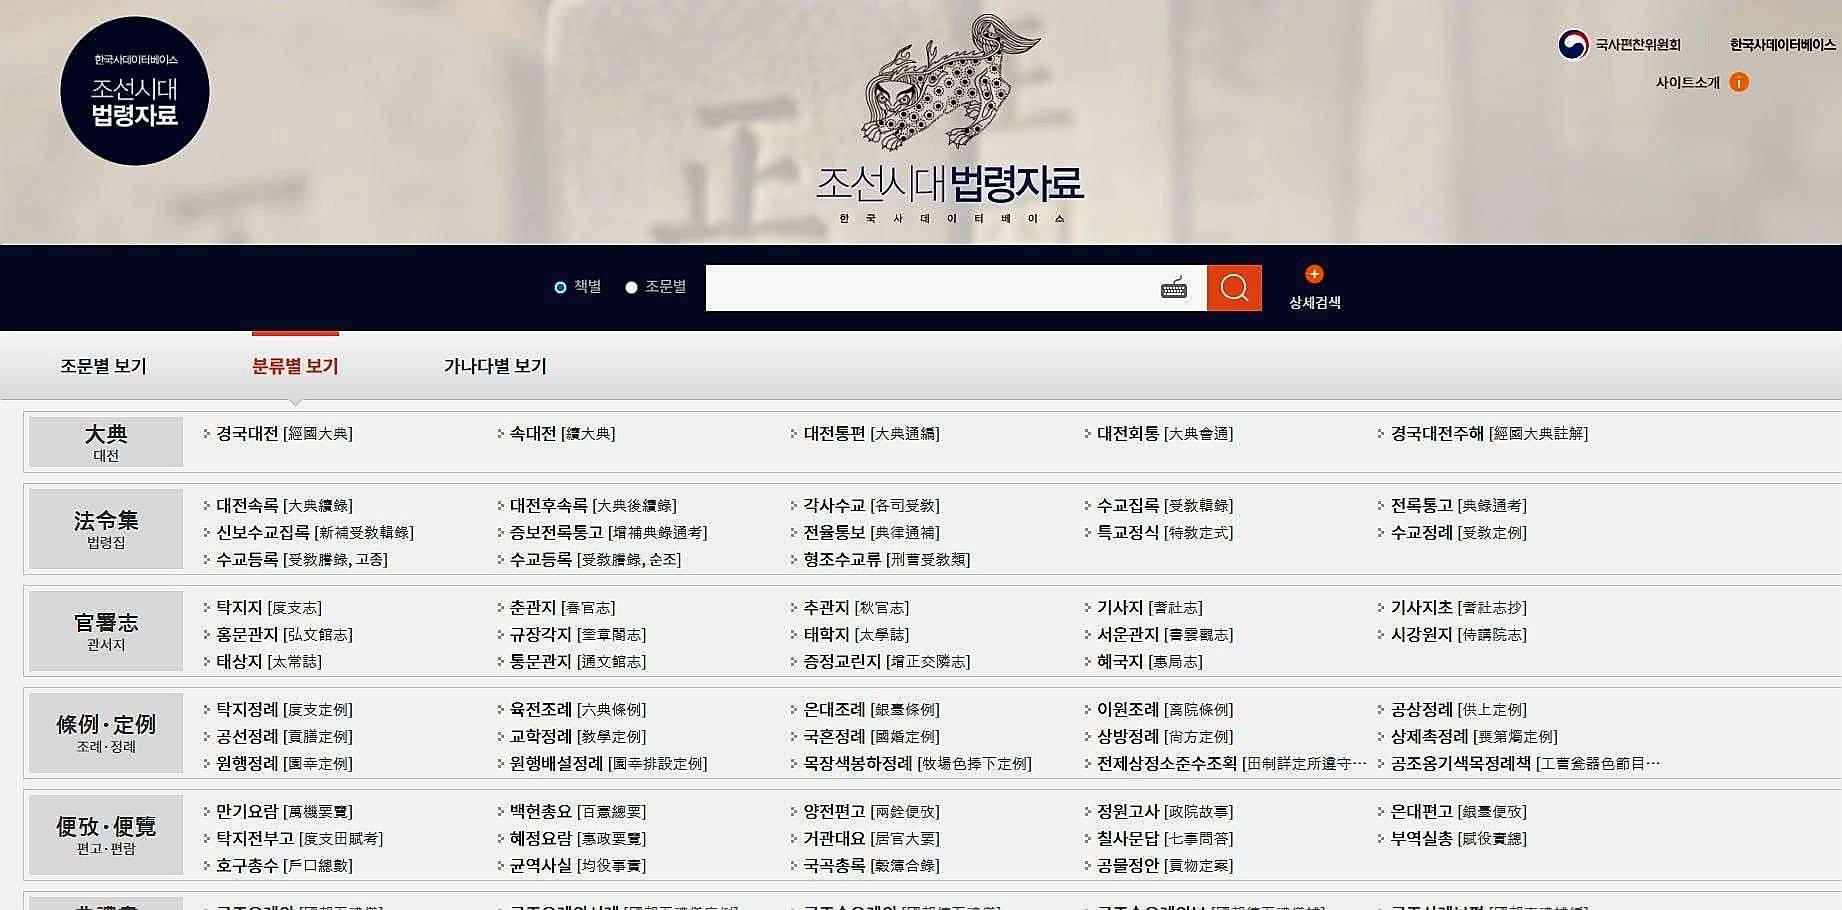The image size is (1842, 910).
Task: Open 상세검색 advanced search link
Action: click(x=1314, y=302)
